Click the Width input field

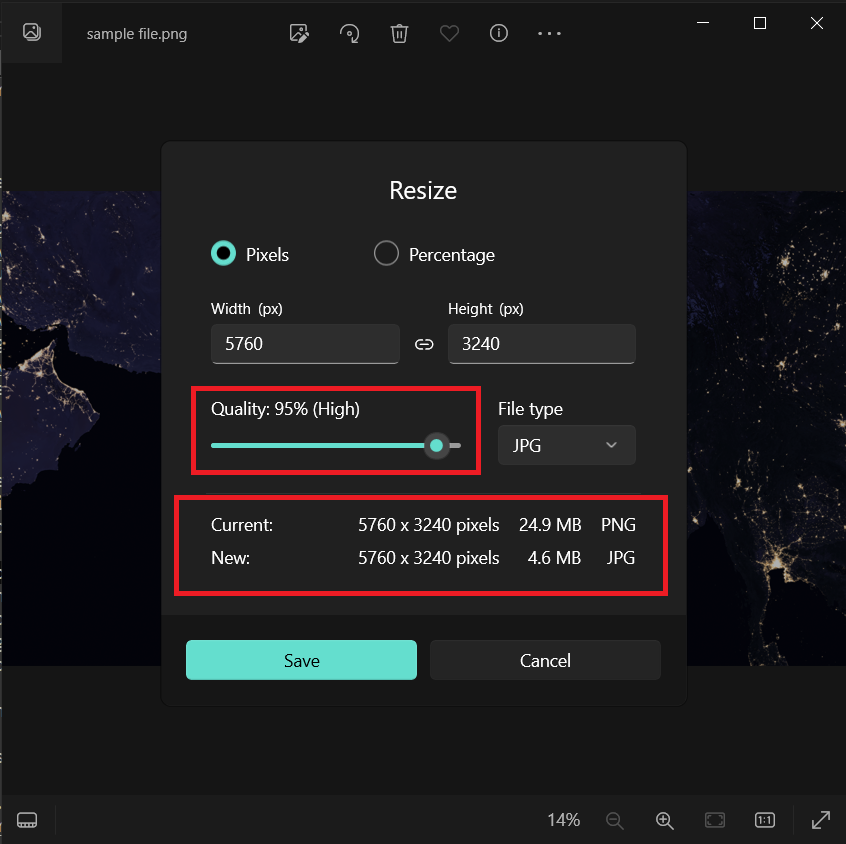[305, 343]
